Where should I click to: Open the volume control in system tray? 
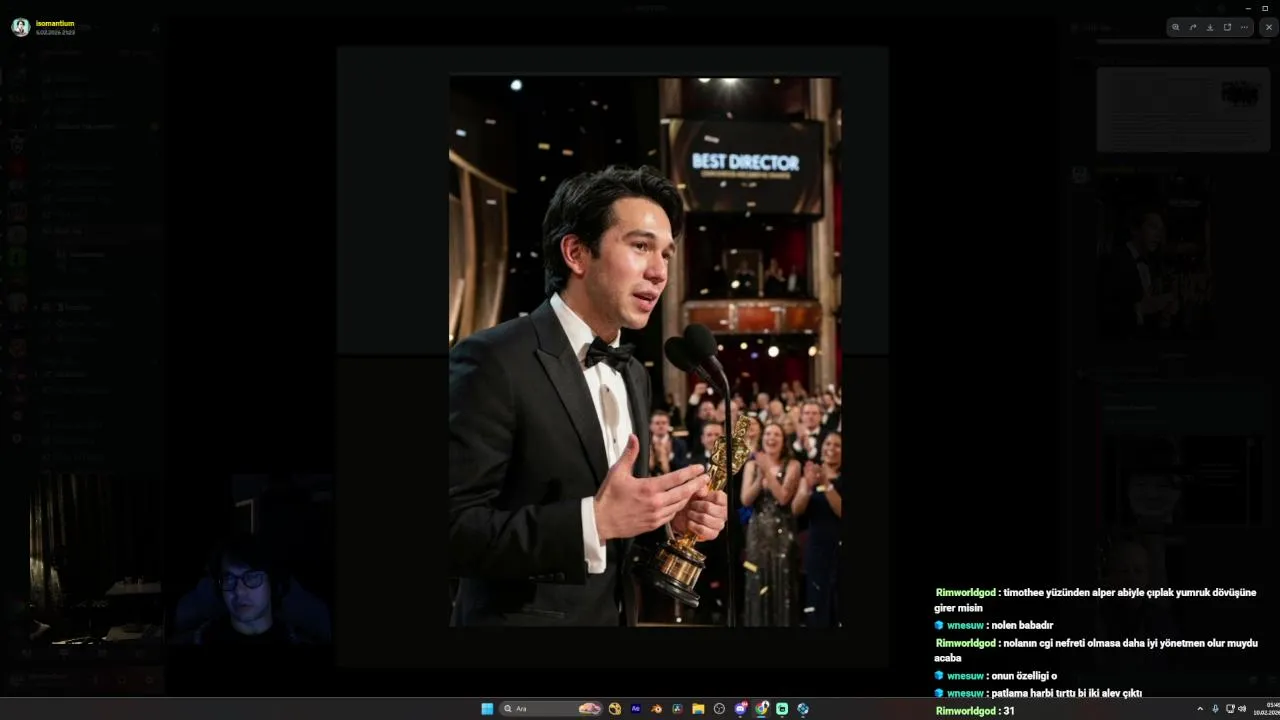click(x=1242, y=709)
